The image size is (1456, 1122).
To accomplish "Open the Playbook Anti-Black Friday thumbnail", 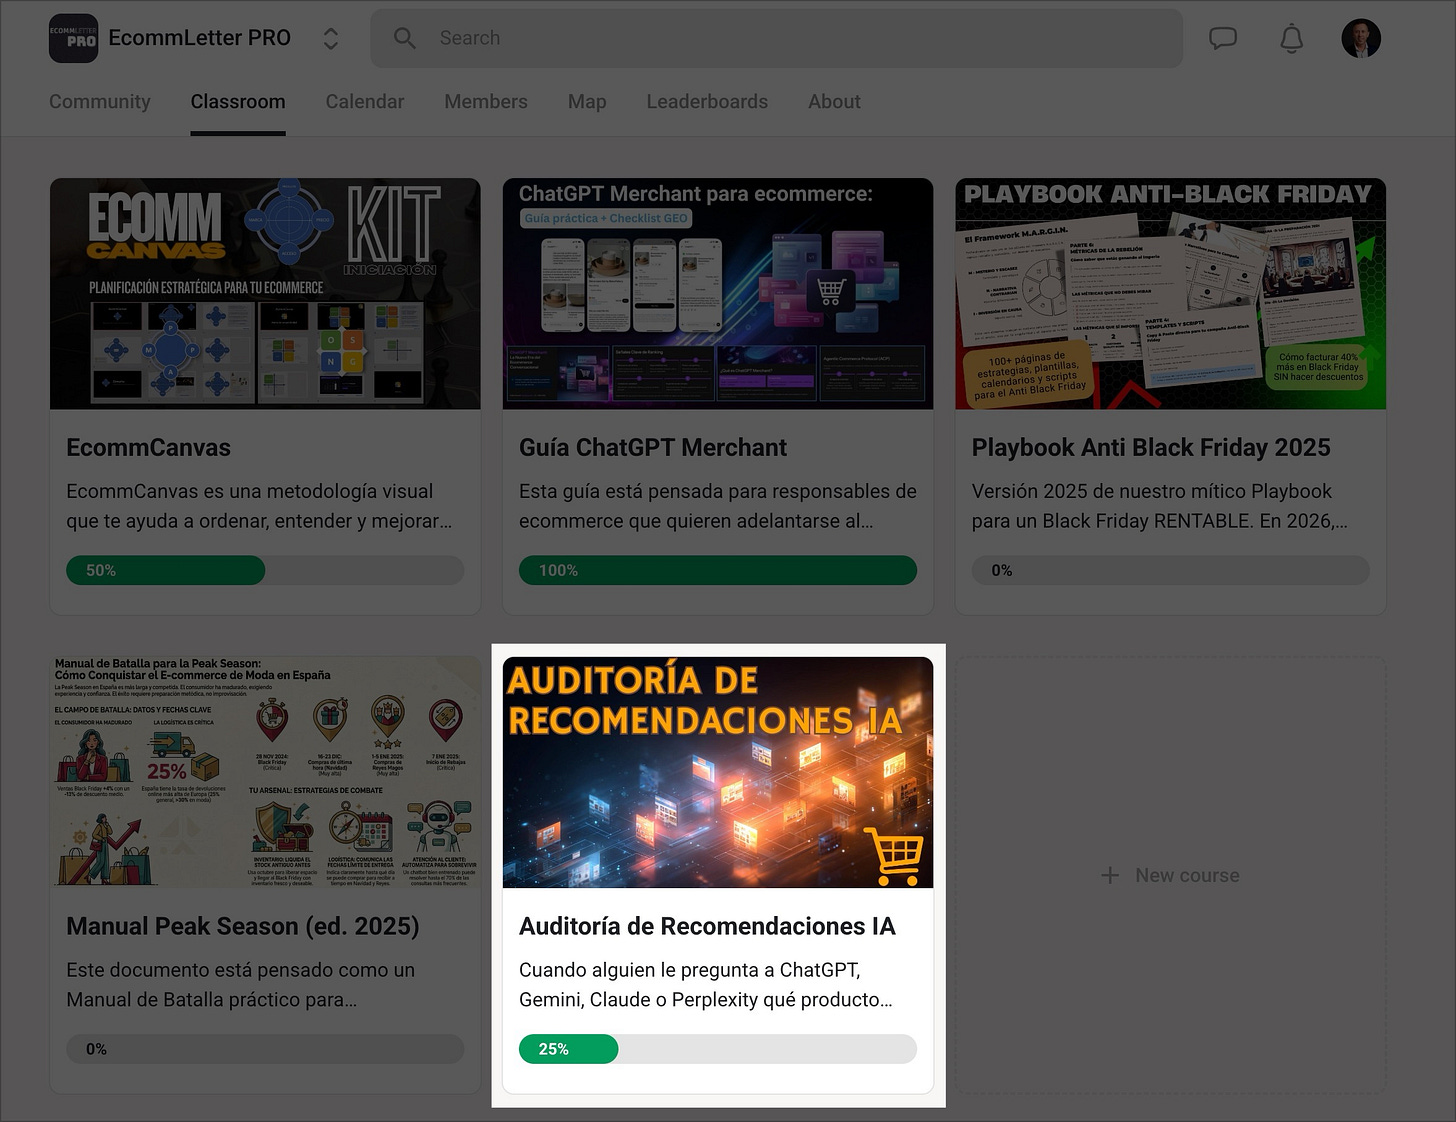I will [x=1170, y=294].
